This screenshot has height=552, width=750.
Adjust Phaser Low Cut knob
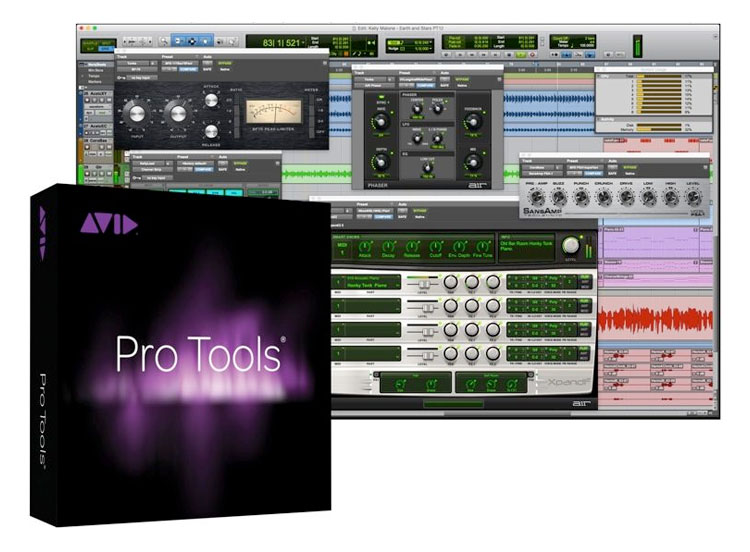[x=427, y=167]
